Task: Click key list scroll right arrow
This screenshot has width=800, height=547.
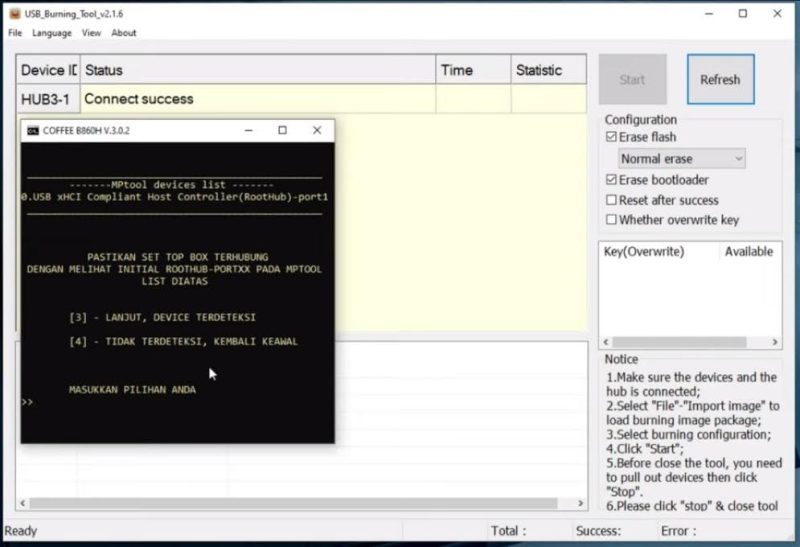Action: (x=774, y=342)
